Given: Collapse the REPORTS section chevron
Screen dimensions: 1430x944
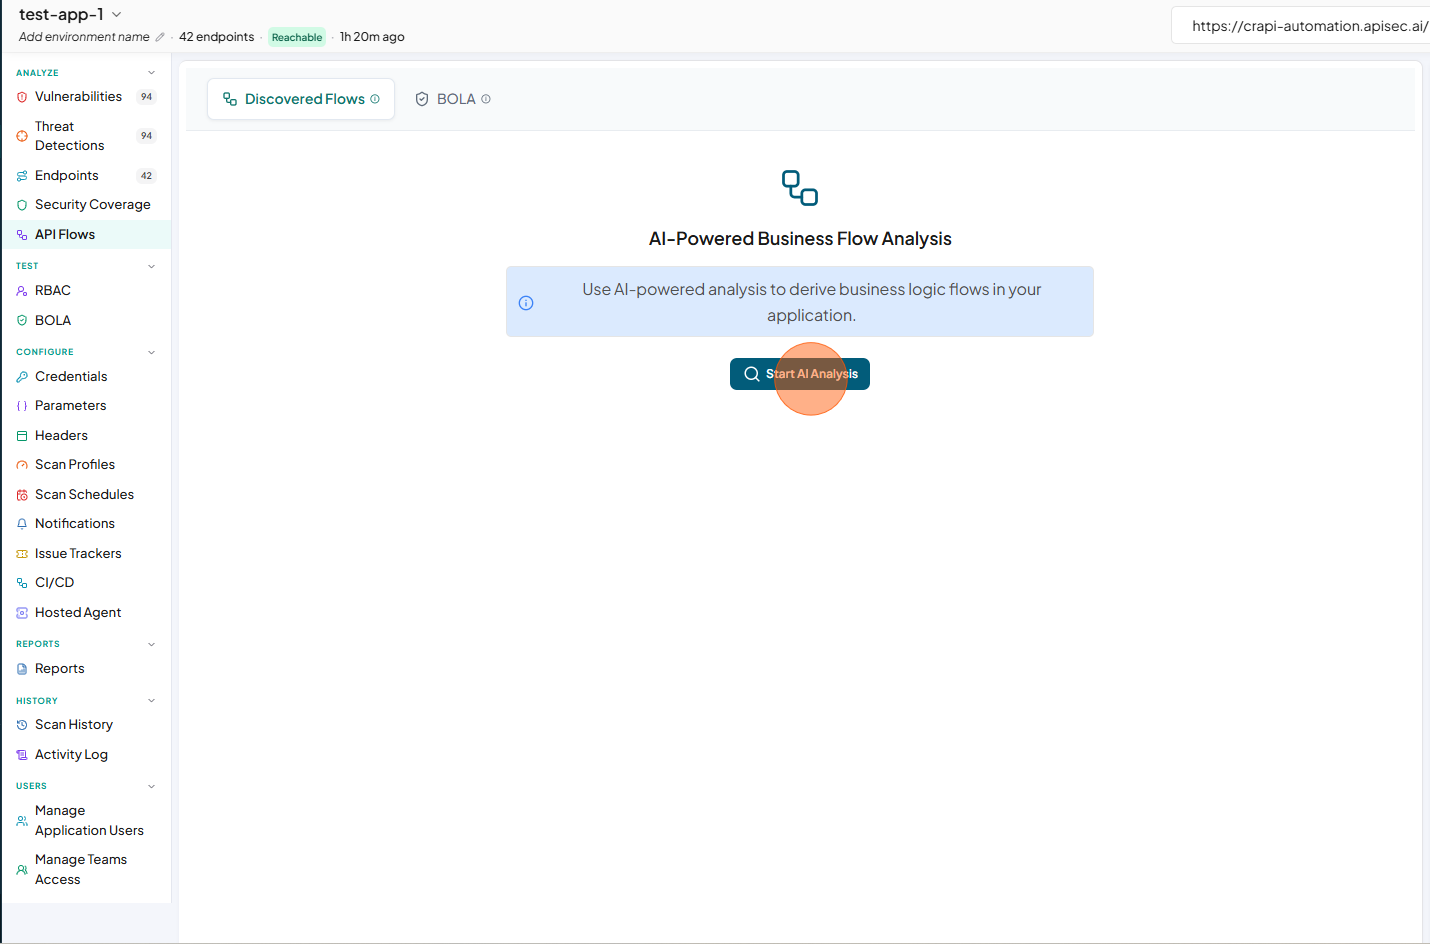Looking at the screenshot, I should [x=152, y=644].
